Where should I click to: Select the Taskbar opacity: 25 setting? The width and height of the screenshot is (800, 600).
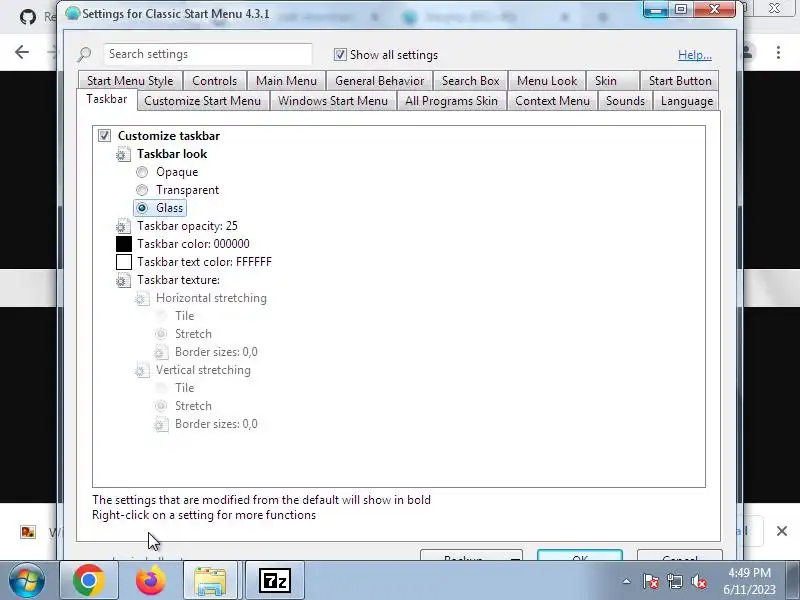click(187, 226)
